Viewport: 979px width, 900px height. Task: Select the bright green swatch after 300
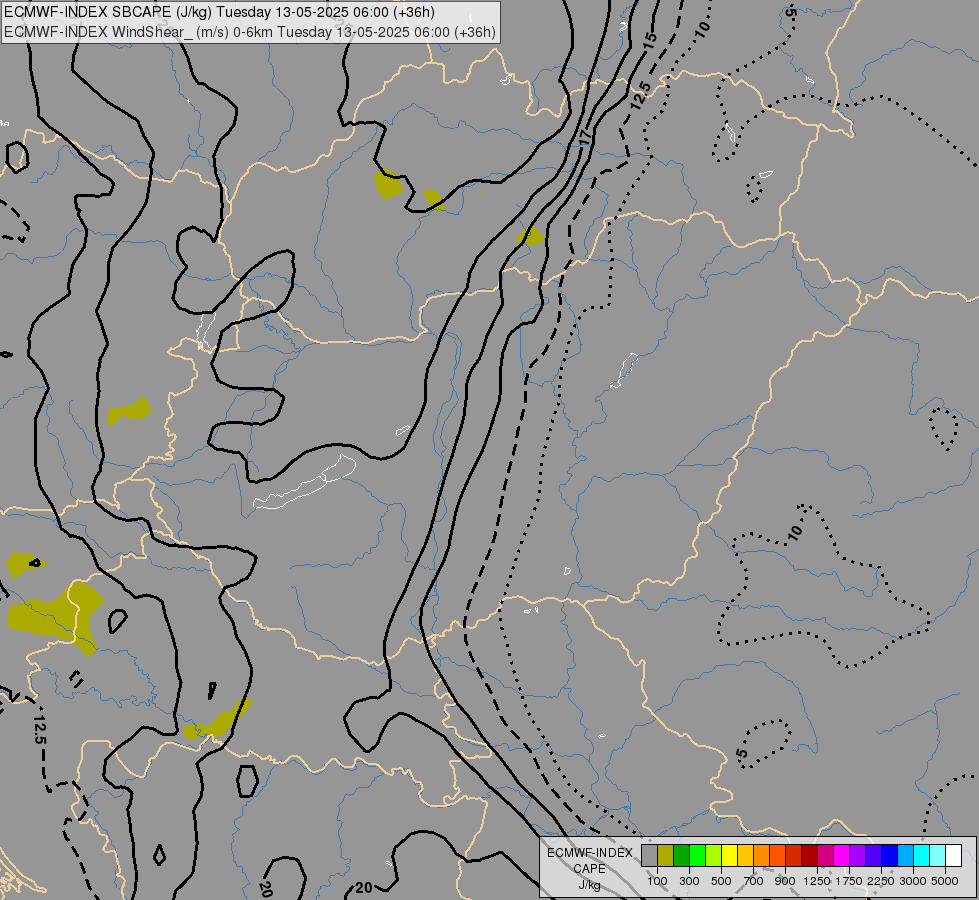tap(697, 855)
